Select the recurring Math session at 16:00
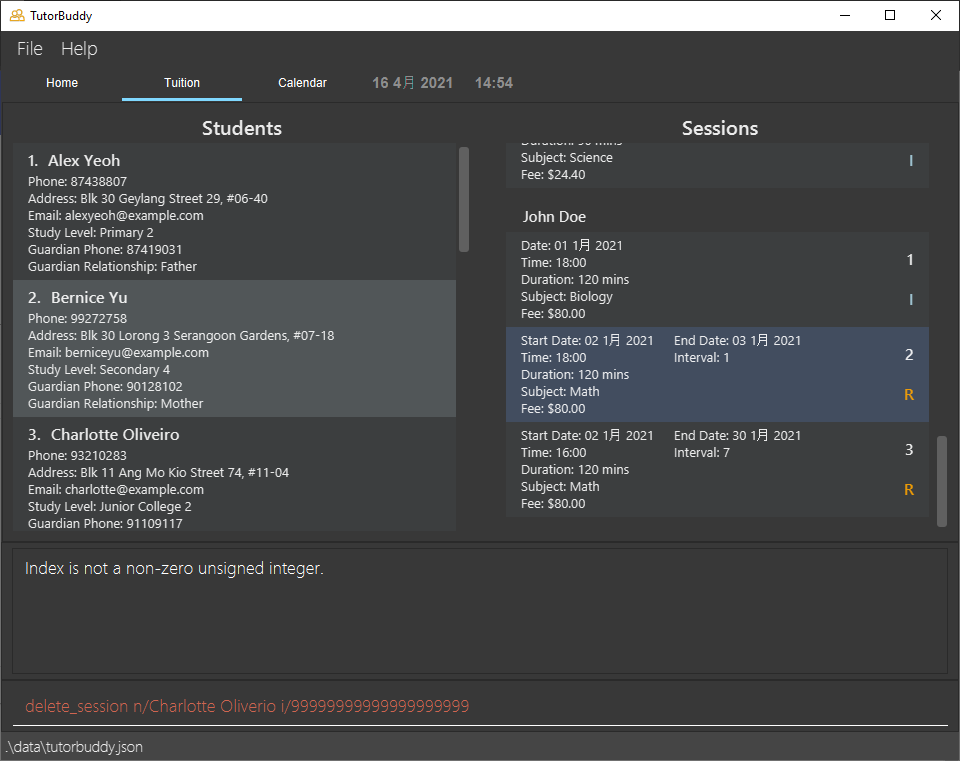The width and height of the screenshot is (960, 761). click(717, 469)
